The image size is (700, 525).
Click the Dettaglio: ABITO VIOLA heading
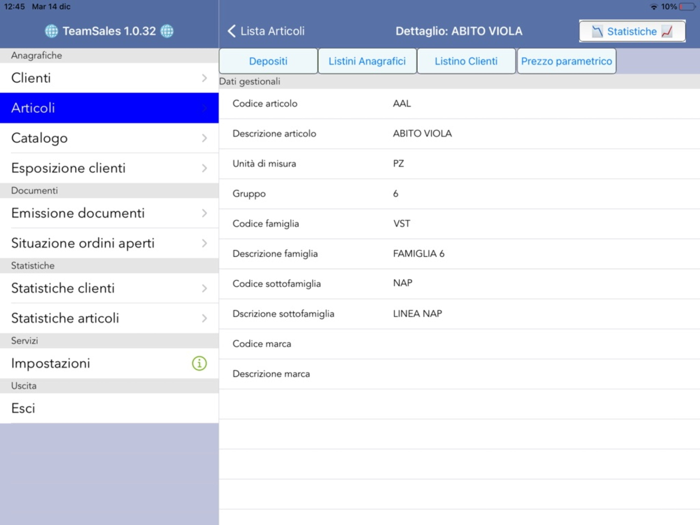(459, 31)
